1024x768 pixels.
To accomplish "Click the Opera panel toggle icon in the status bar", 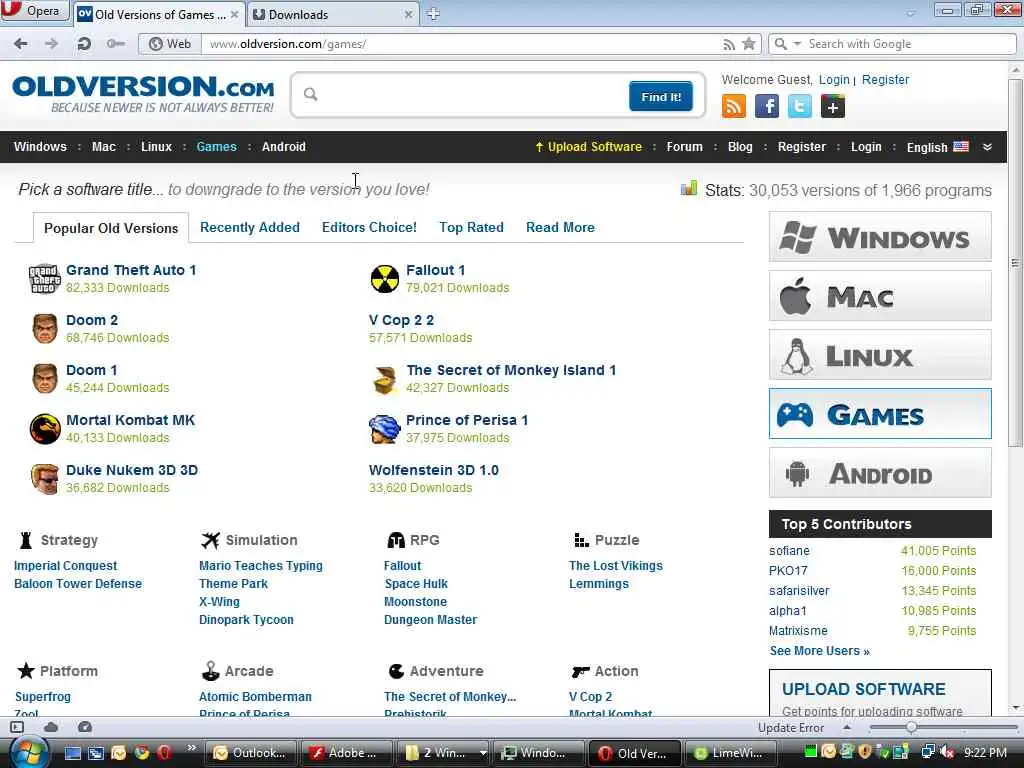I will coord(17,727).
